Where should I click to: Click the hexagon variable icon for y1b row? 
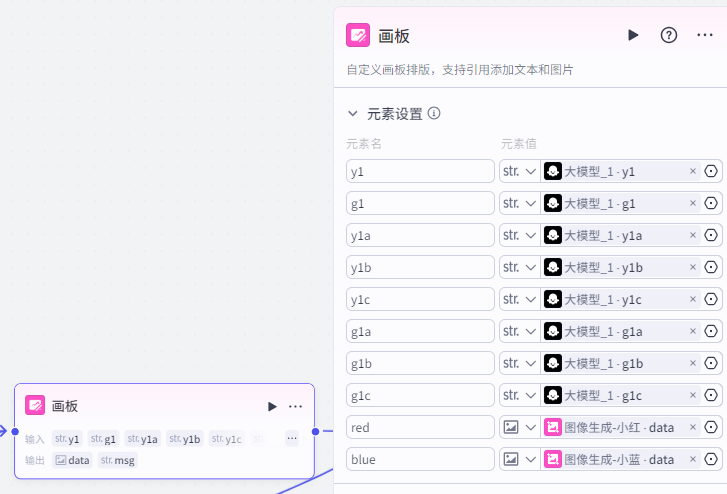tap(711, 267)
